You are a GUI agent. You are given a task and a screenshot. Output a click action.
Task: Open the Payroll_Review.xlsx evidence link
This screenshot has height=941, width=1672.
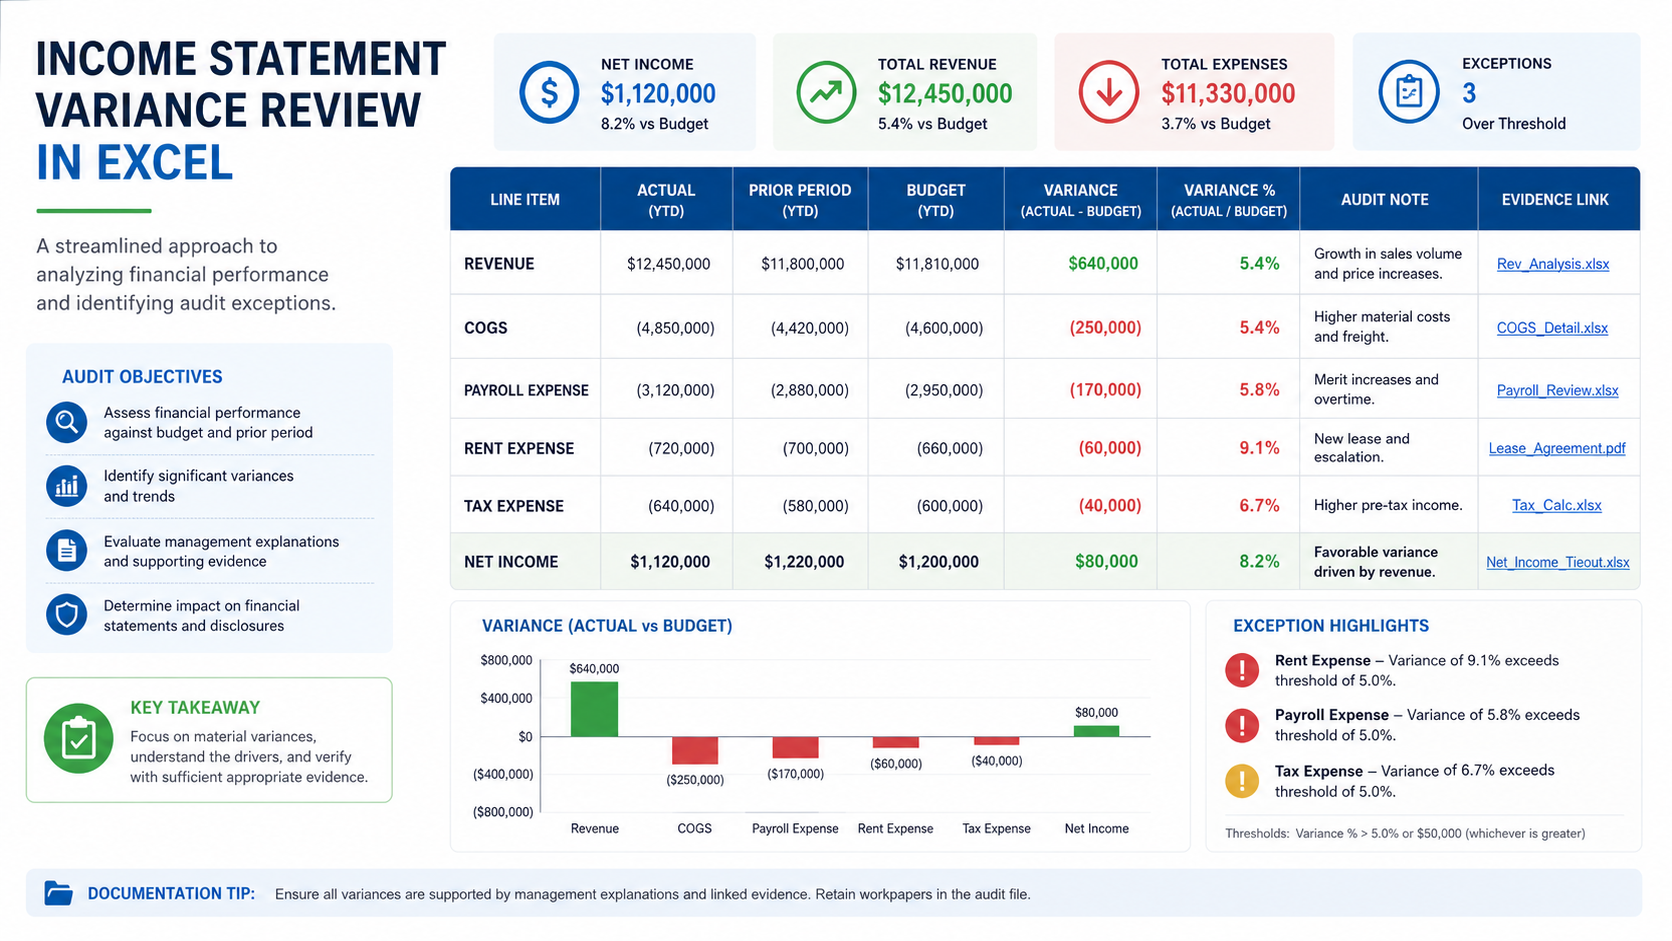[x=1557, y=391]
